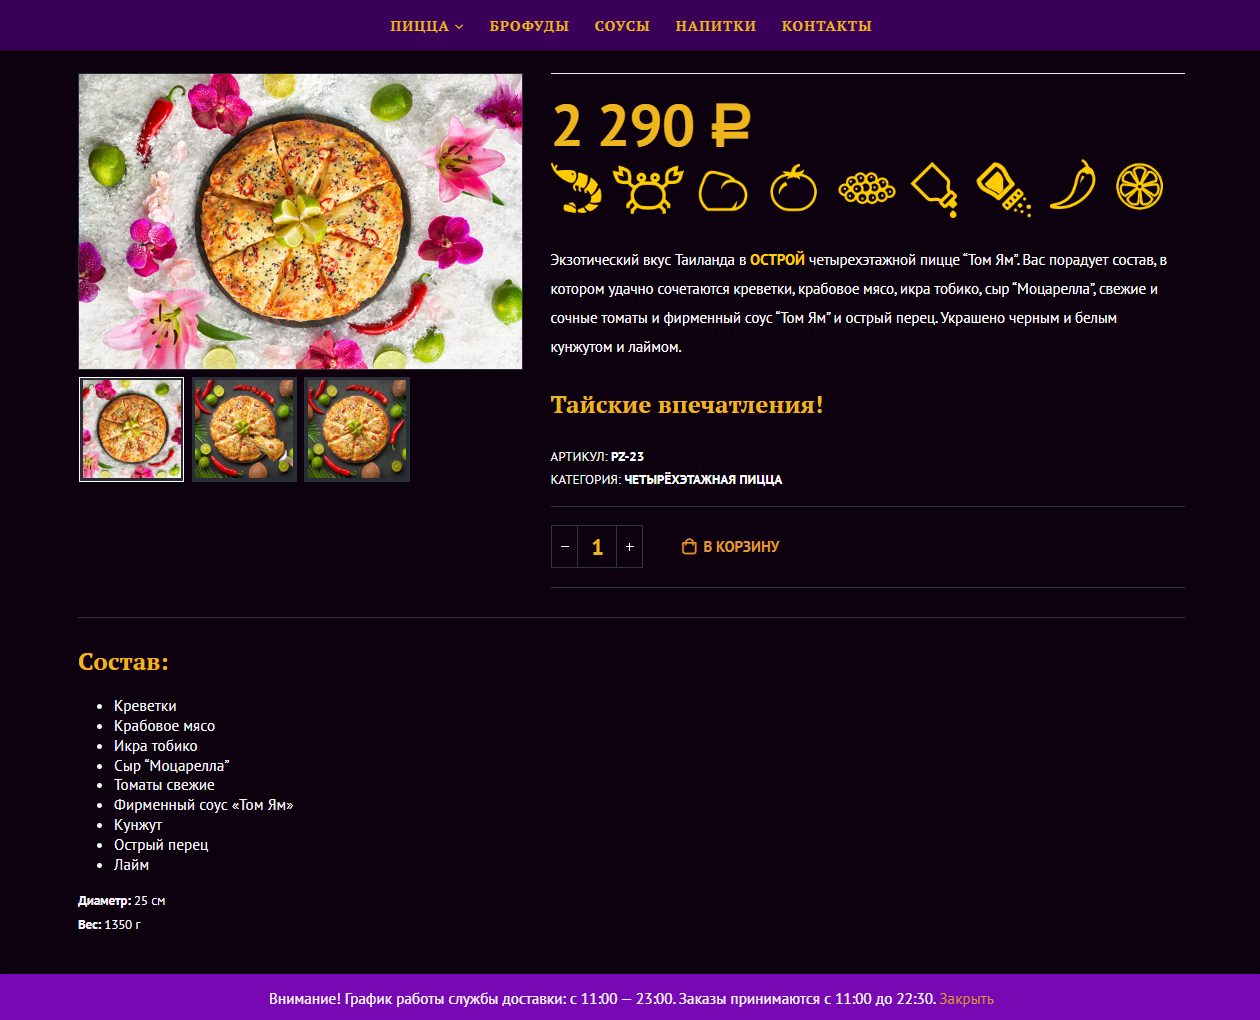Click the mozzarella cheese ingredient icon
The width and height of the screenshot is (1260, 1020).
point(723,190)
